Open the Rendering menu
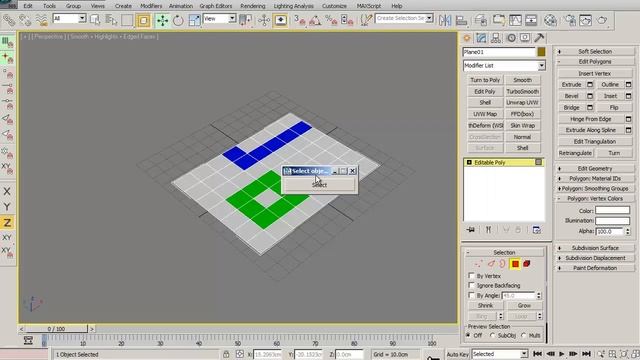 click(x=253, y=6)
